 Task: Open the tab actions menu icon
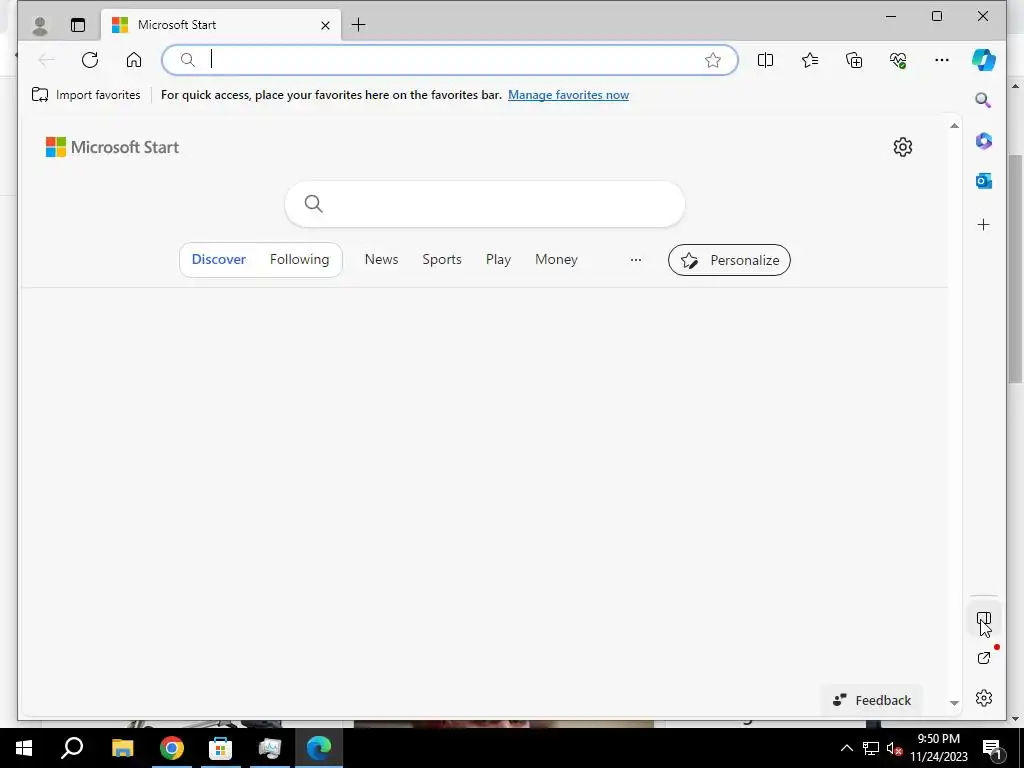pyautogui.click(x=78, y=25)
